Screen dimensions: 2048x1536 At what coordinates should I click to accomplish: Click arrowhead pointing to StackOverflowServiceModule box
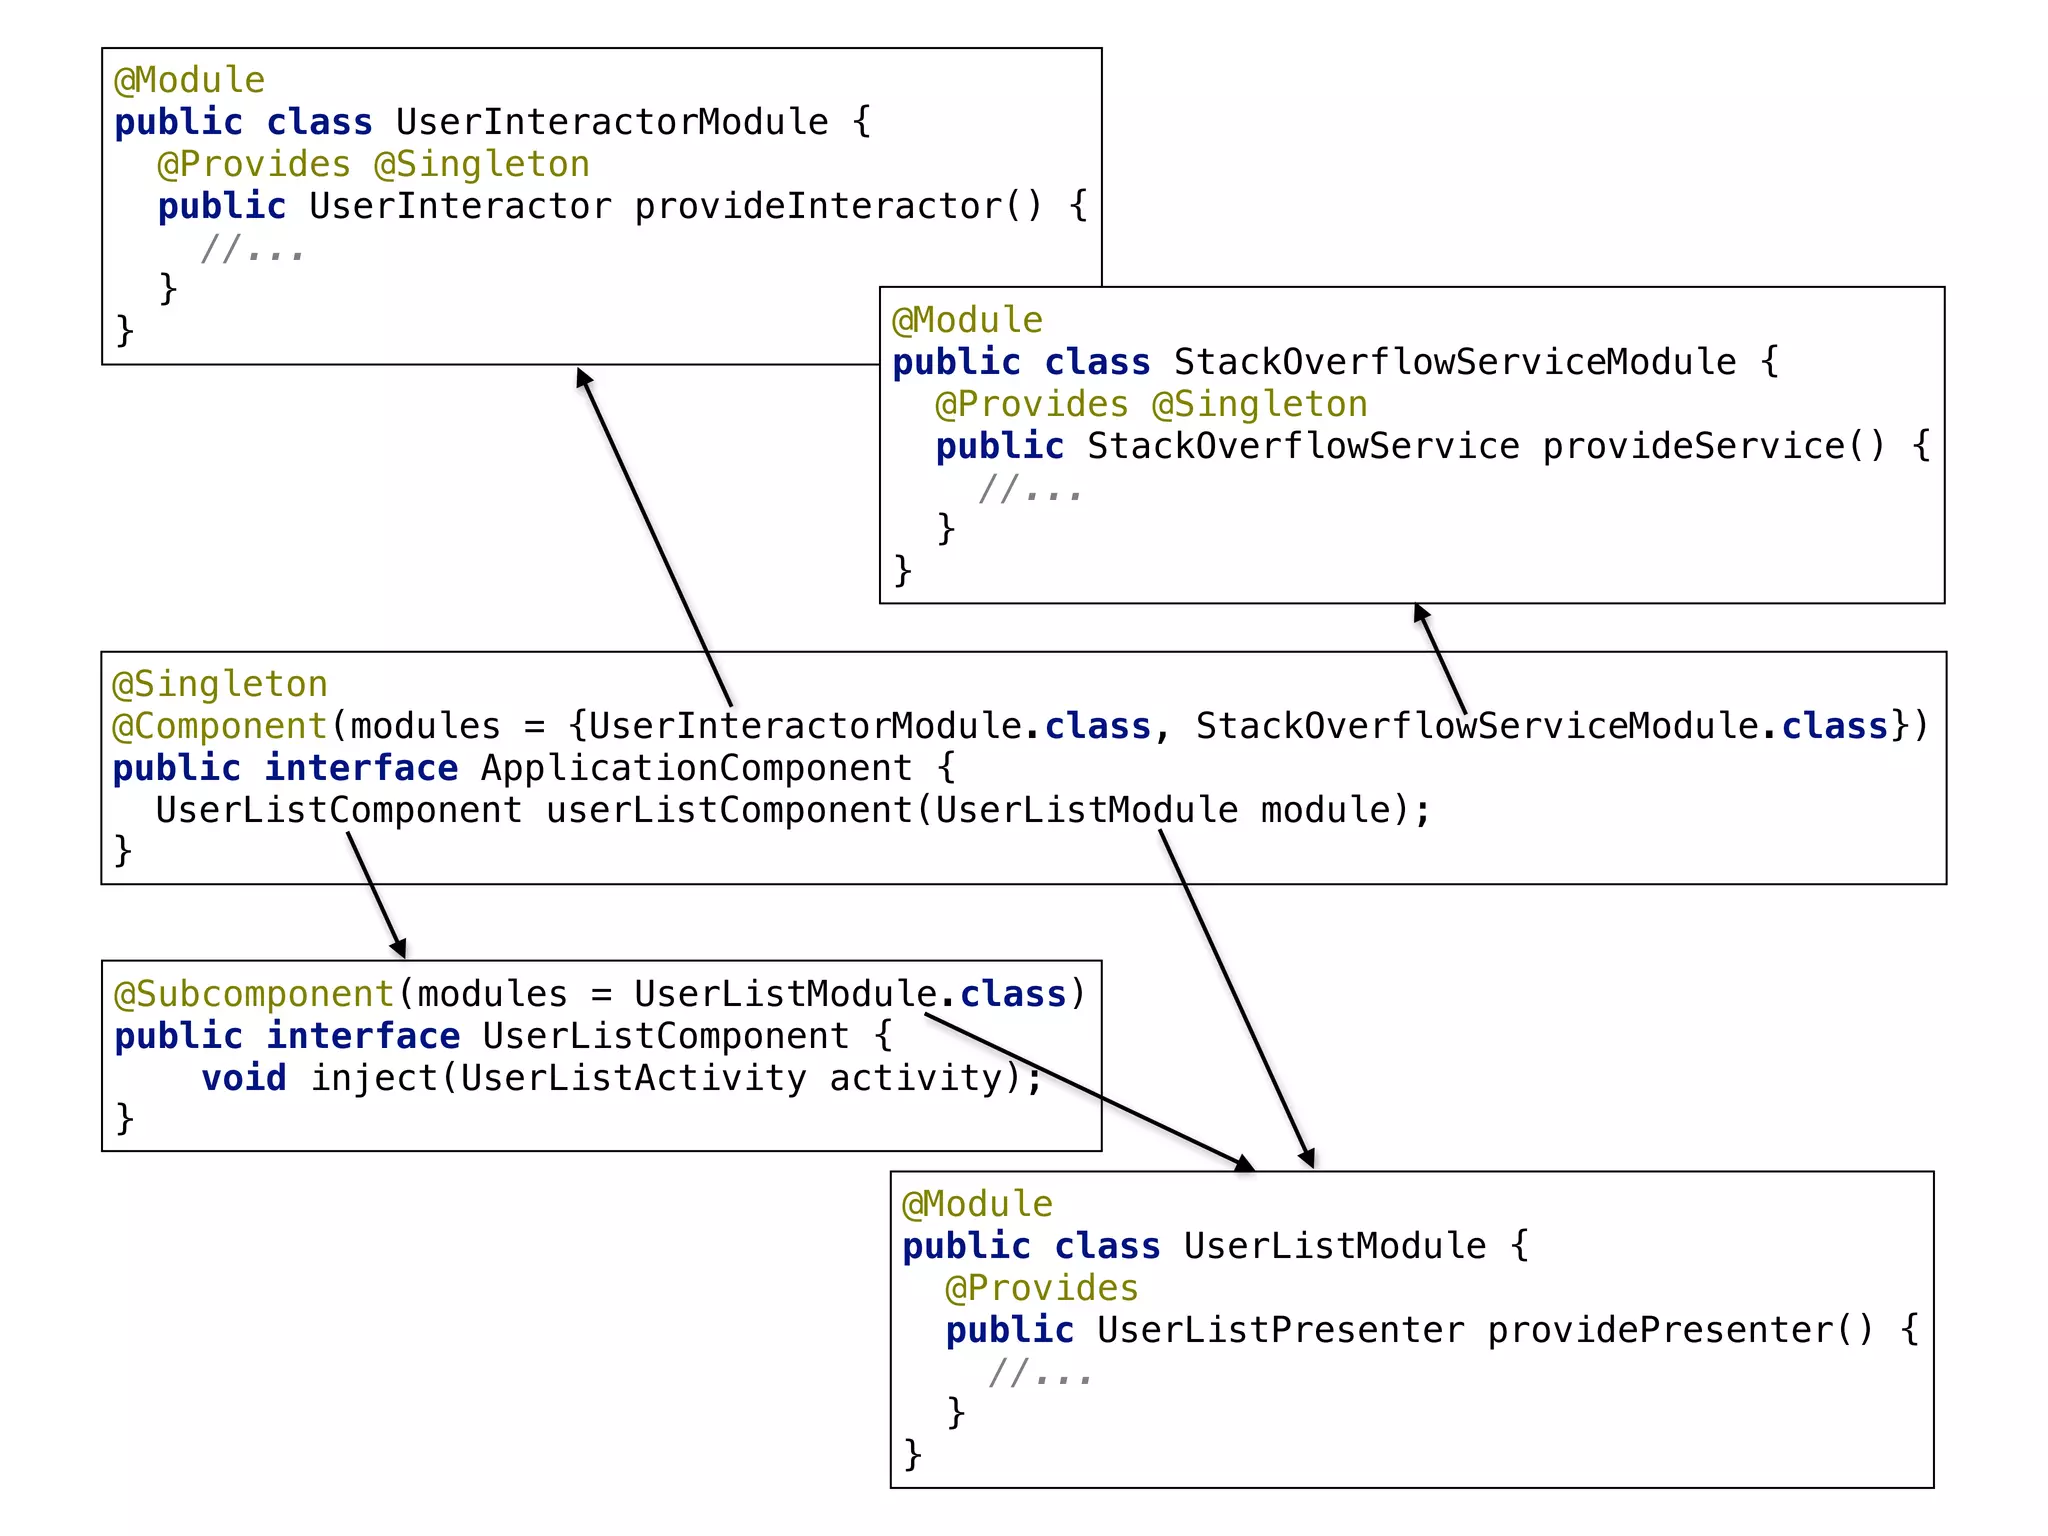pos(1420,612)
